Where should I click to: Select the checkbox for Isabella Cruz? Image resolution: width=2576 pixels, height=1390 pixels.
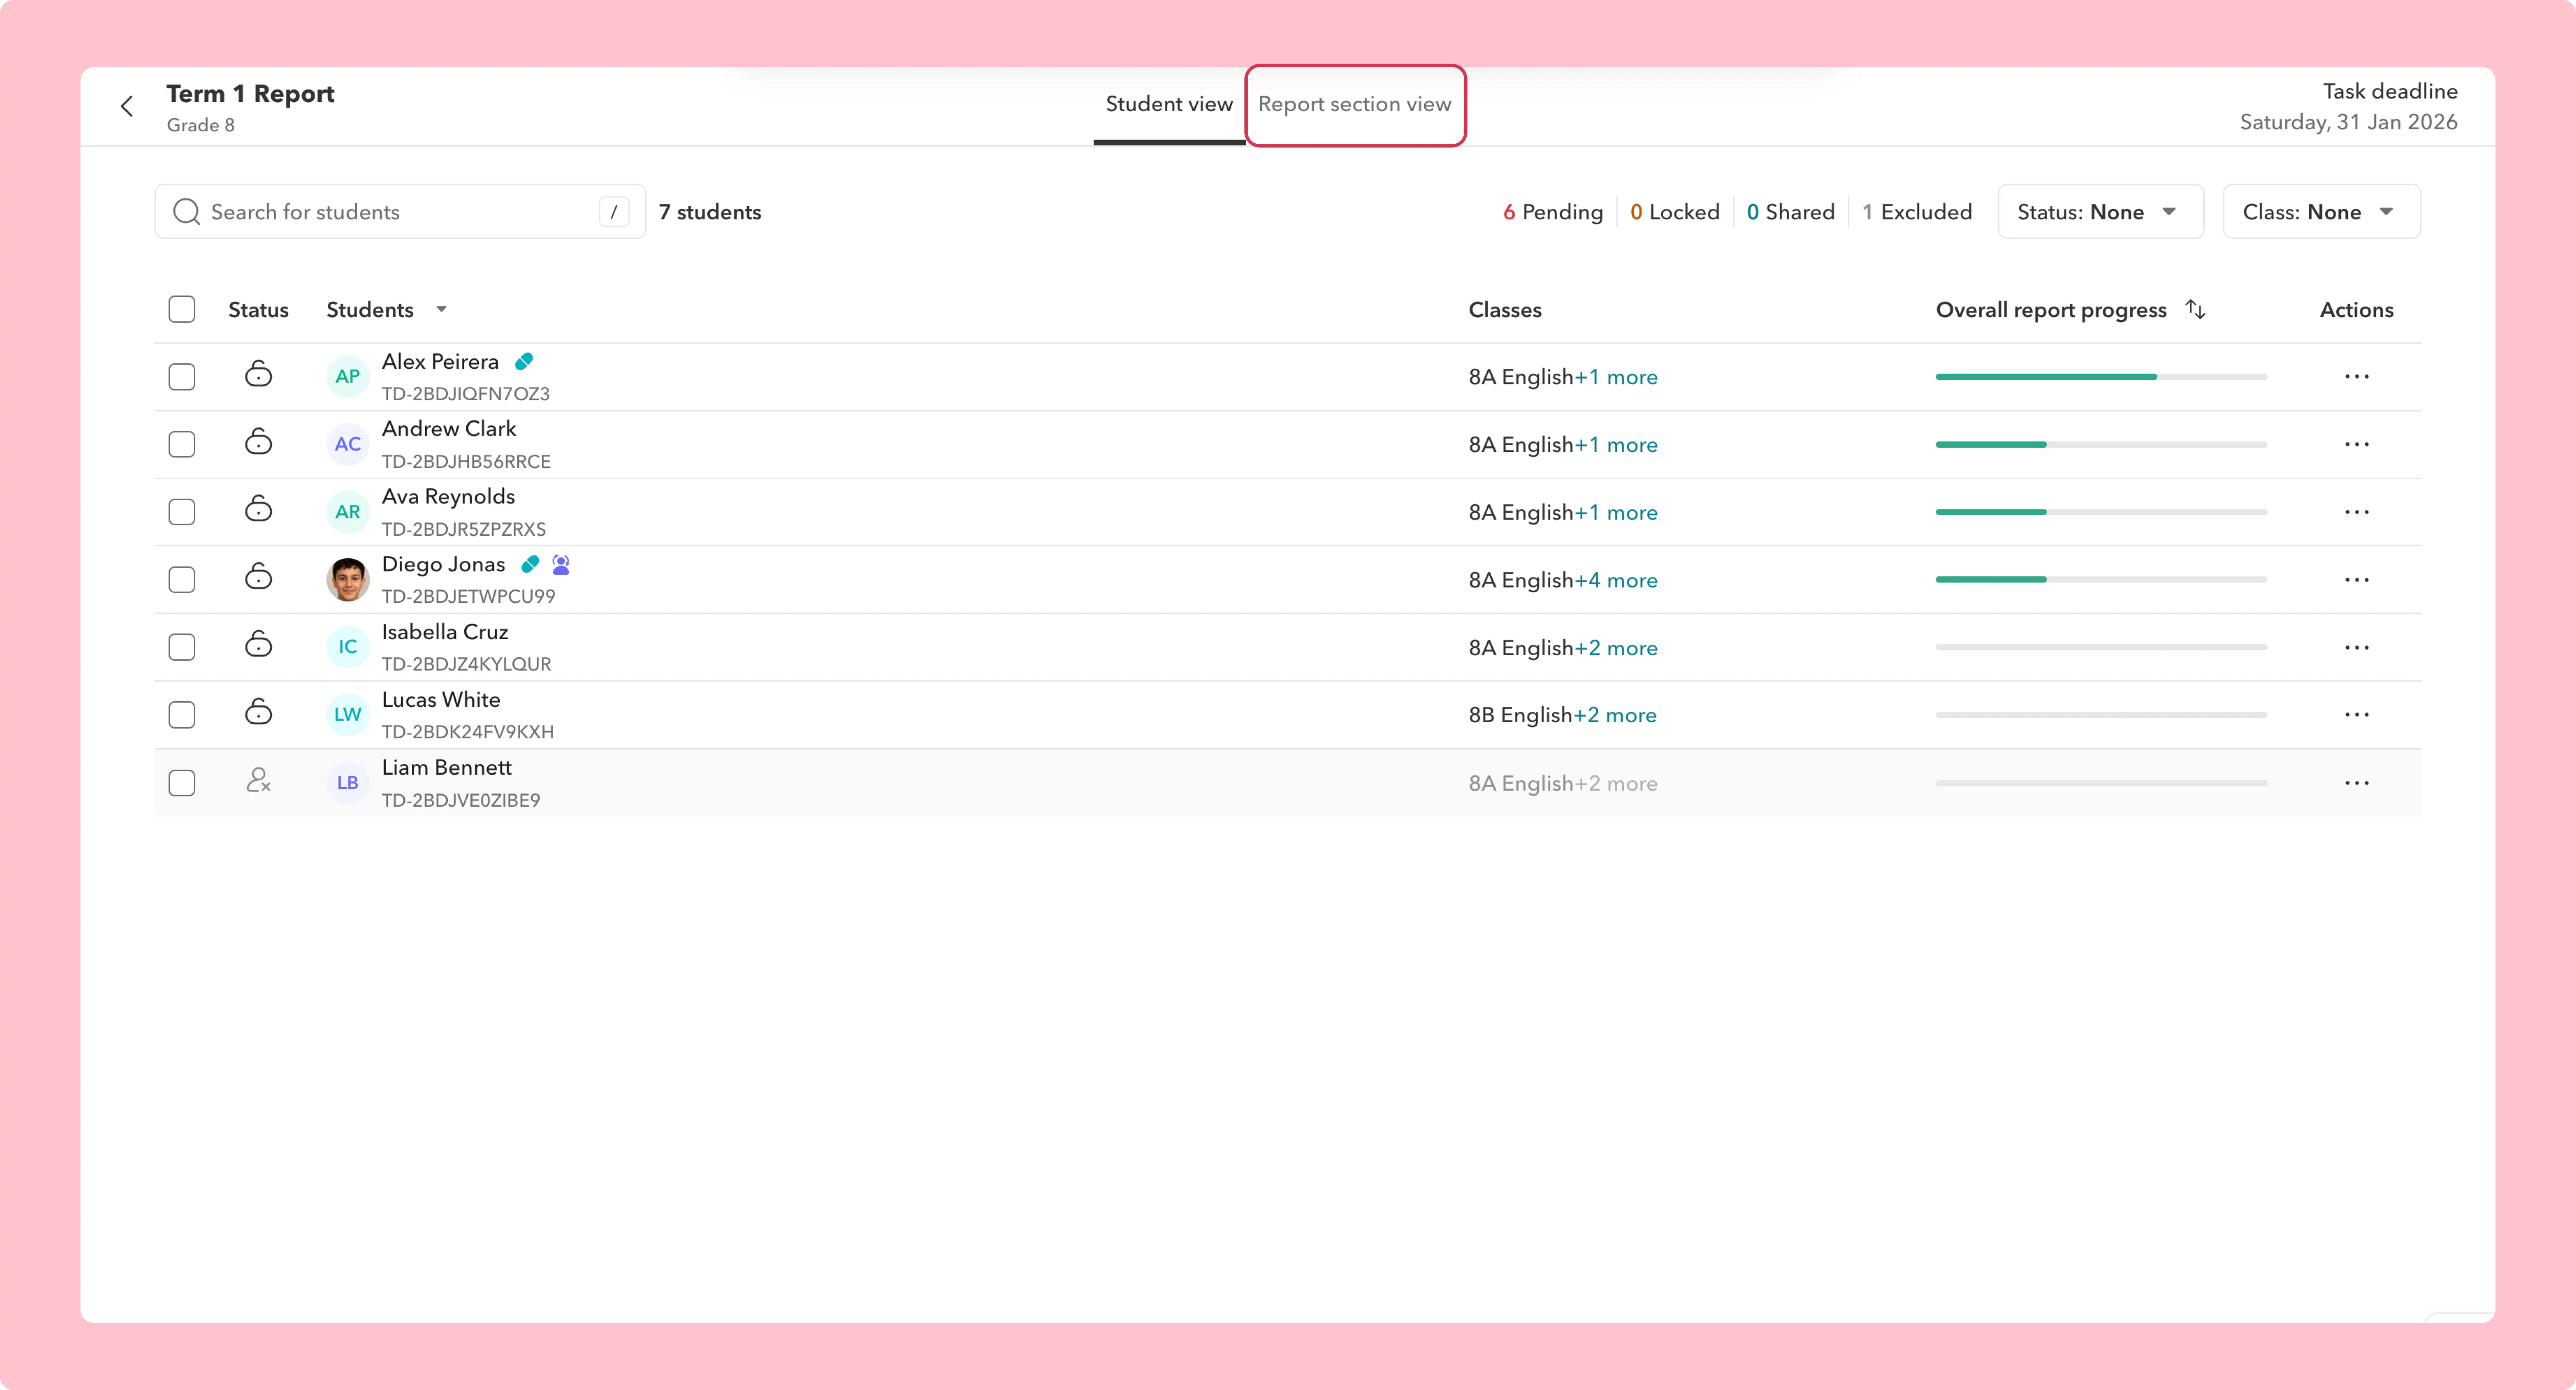click(182, 647)
